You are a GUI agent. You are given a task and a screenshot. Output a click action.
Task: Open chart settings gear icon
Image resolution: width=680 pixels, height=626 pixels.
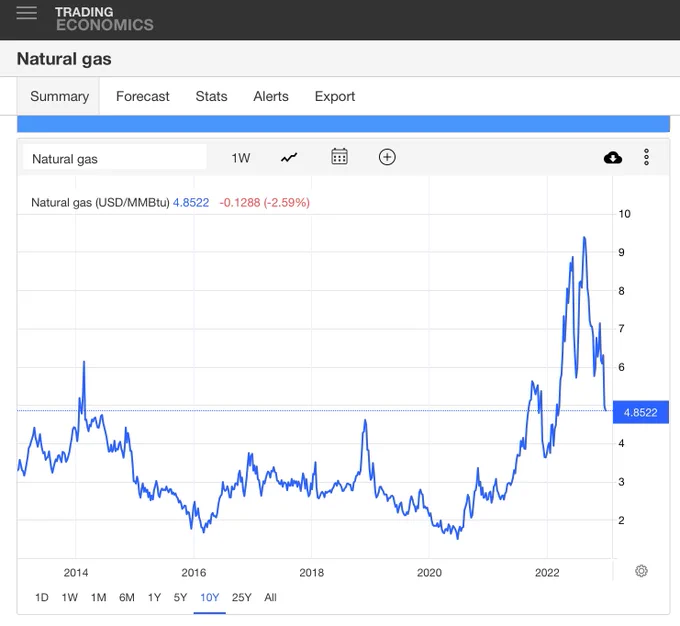[x=641, y=571]
